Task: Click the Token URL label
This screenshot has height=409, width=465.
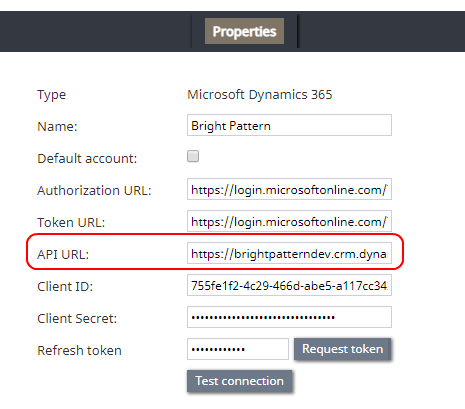Action: coord(71,222)
